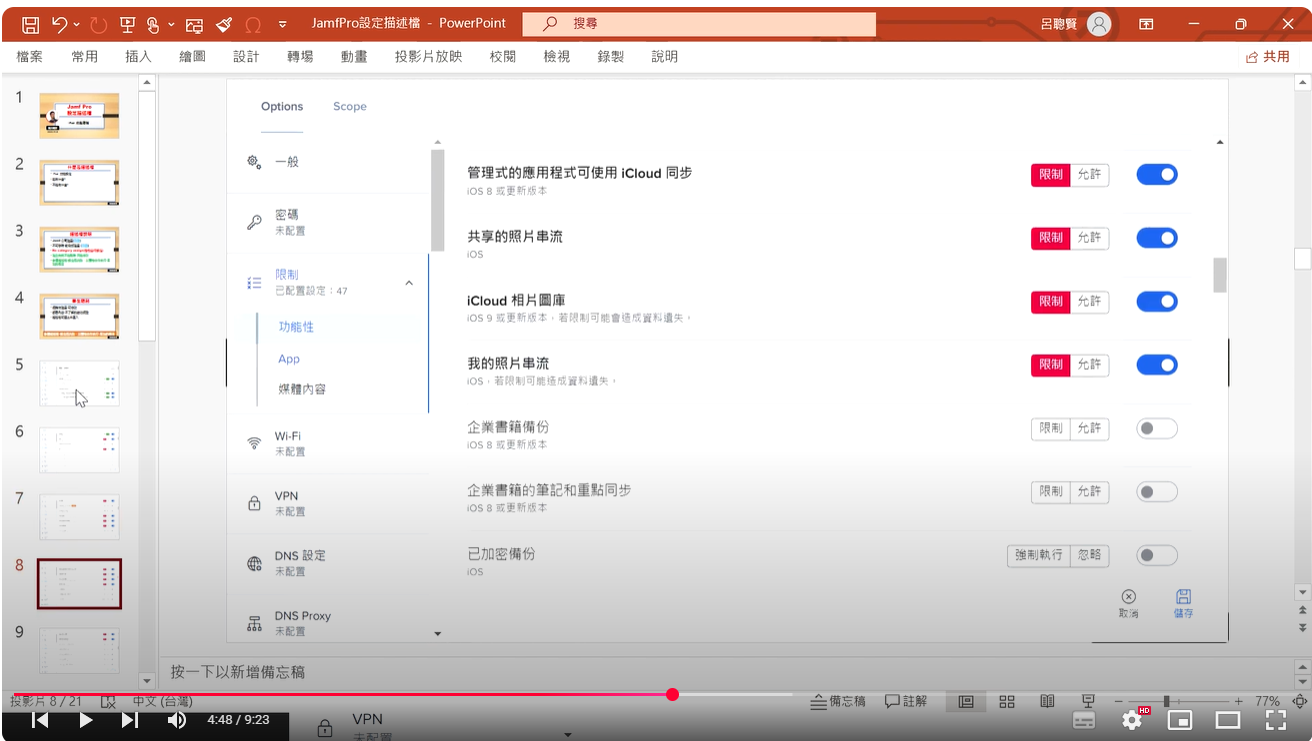1312x741 pixels.
Task: Click previous slide double arrow on scrollbar
Action: pyautogui.click(x=1302, y=609)
